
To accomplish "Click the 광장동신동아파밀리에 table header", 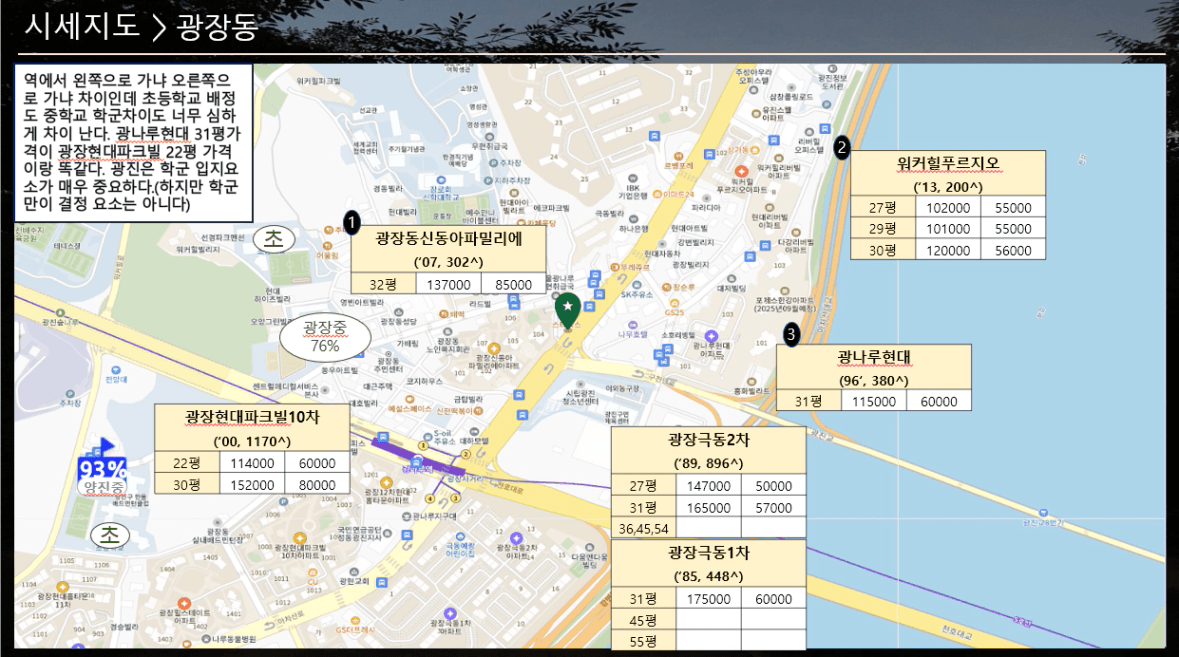I will coord(448,239).
